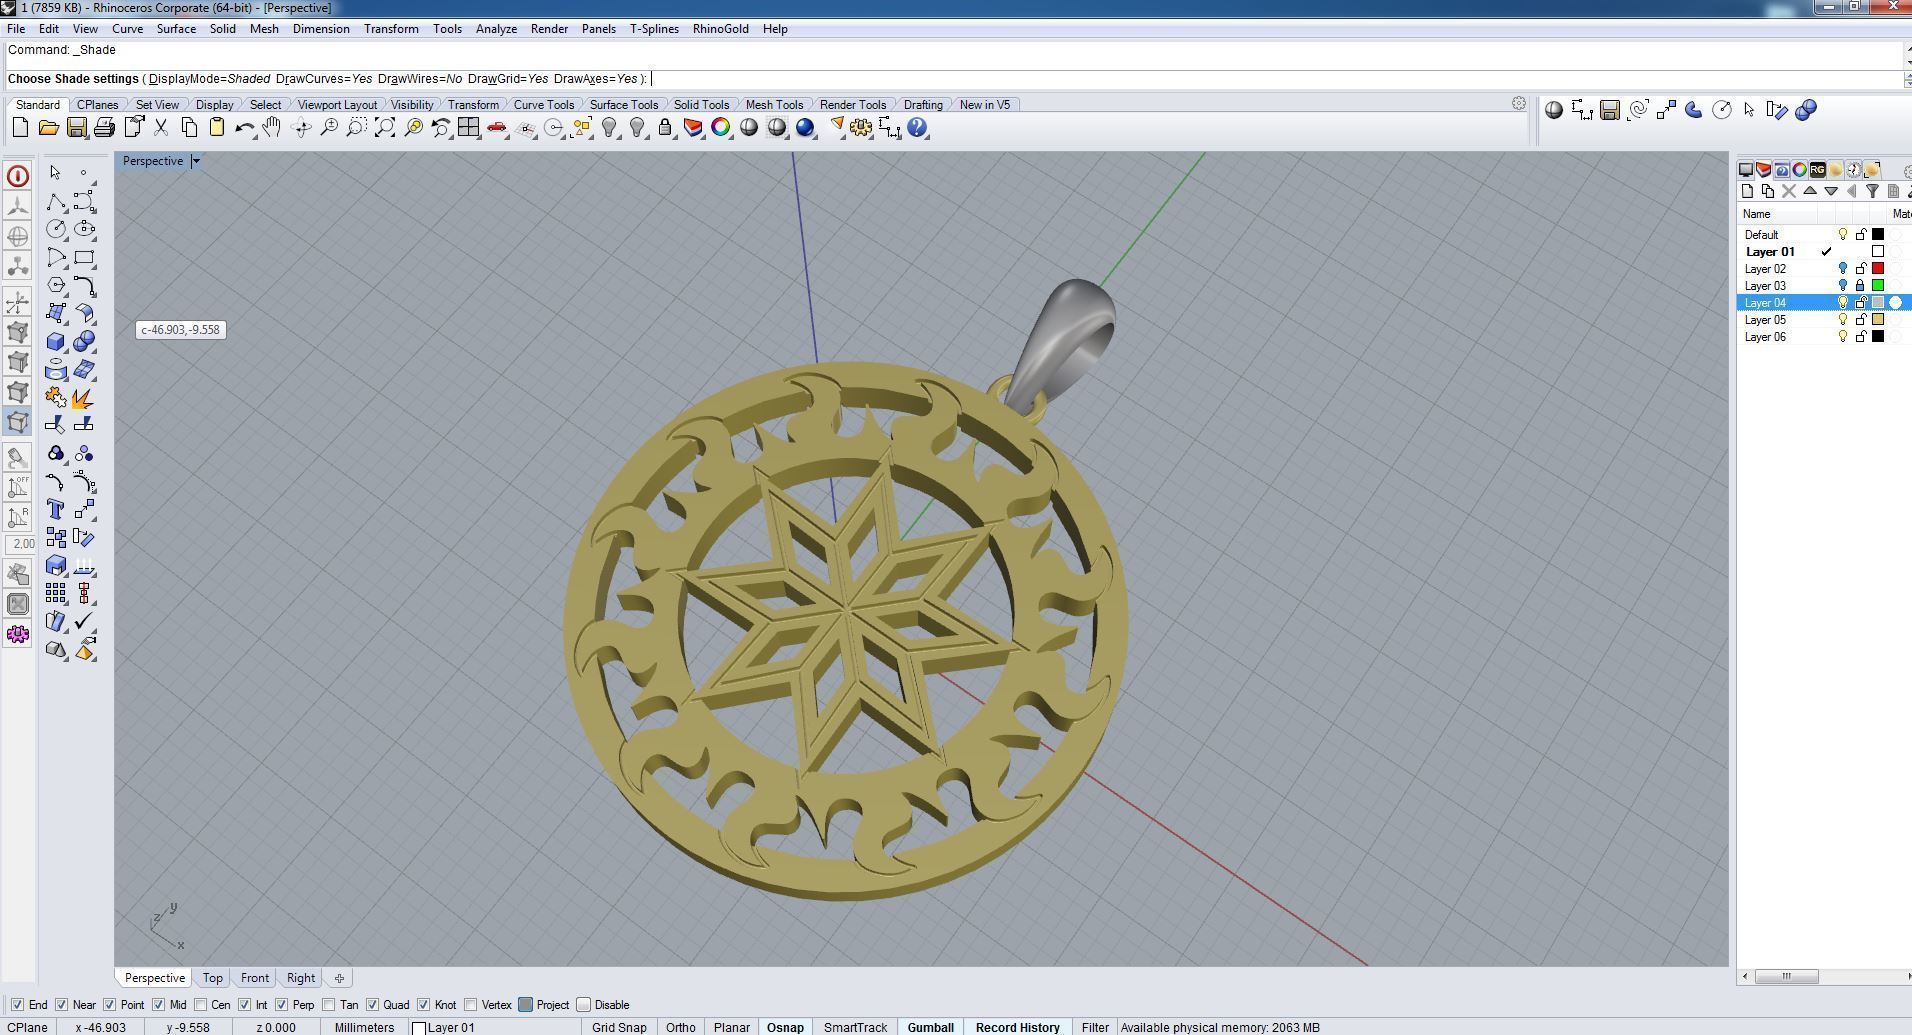
Task: Move layer down with the down triangle
Action: click(x=1831, y=192)
